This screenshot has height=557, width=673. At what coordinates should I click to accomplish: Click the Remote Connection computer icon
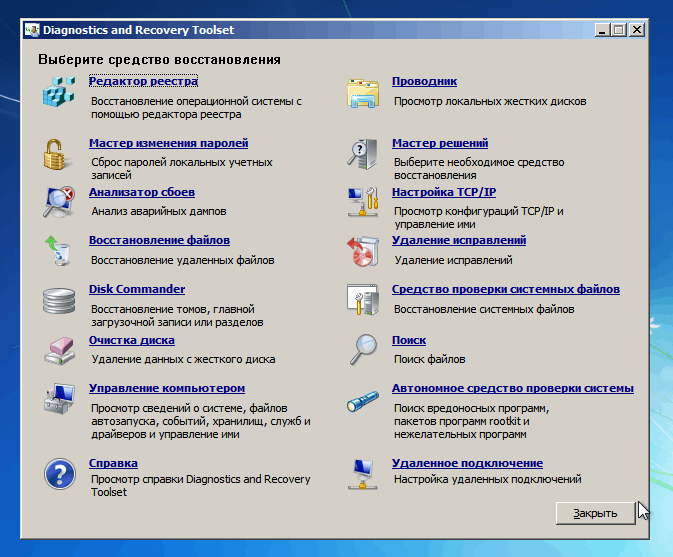pyautogui.click(x=363, y=474)
